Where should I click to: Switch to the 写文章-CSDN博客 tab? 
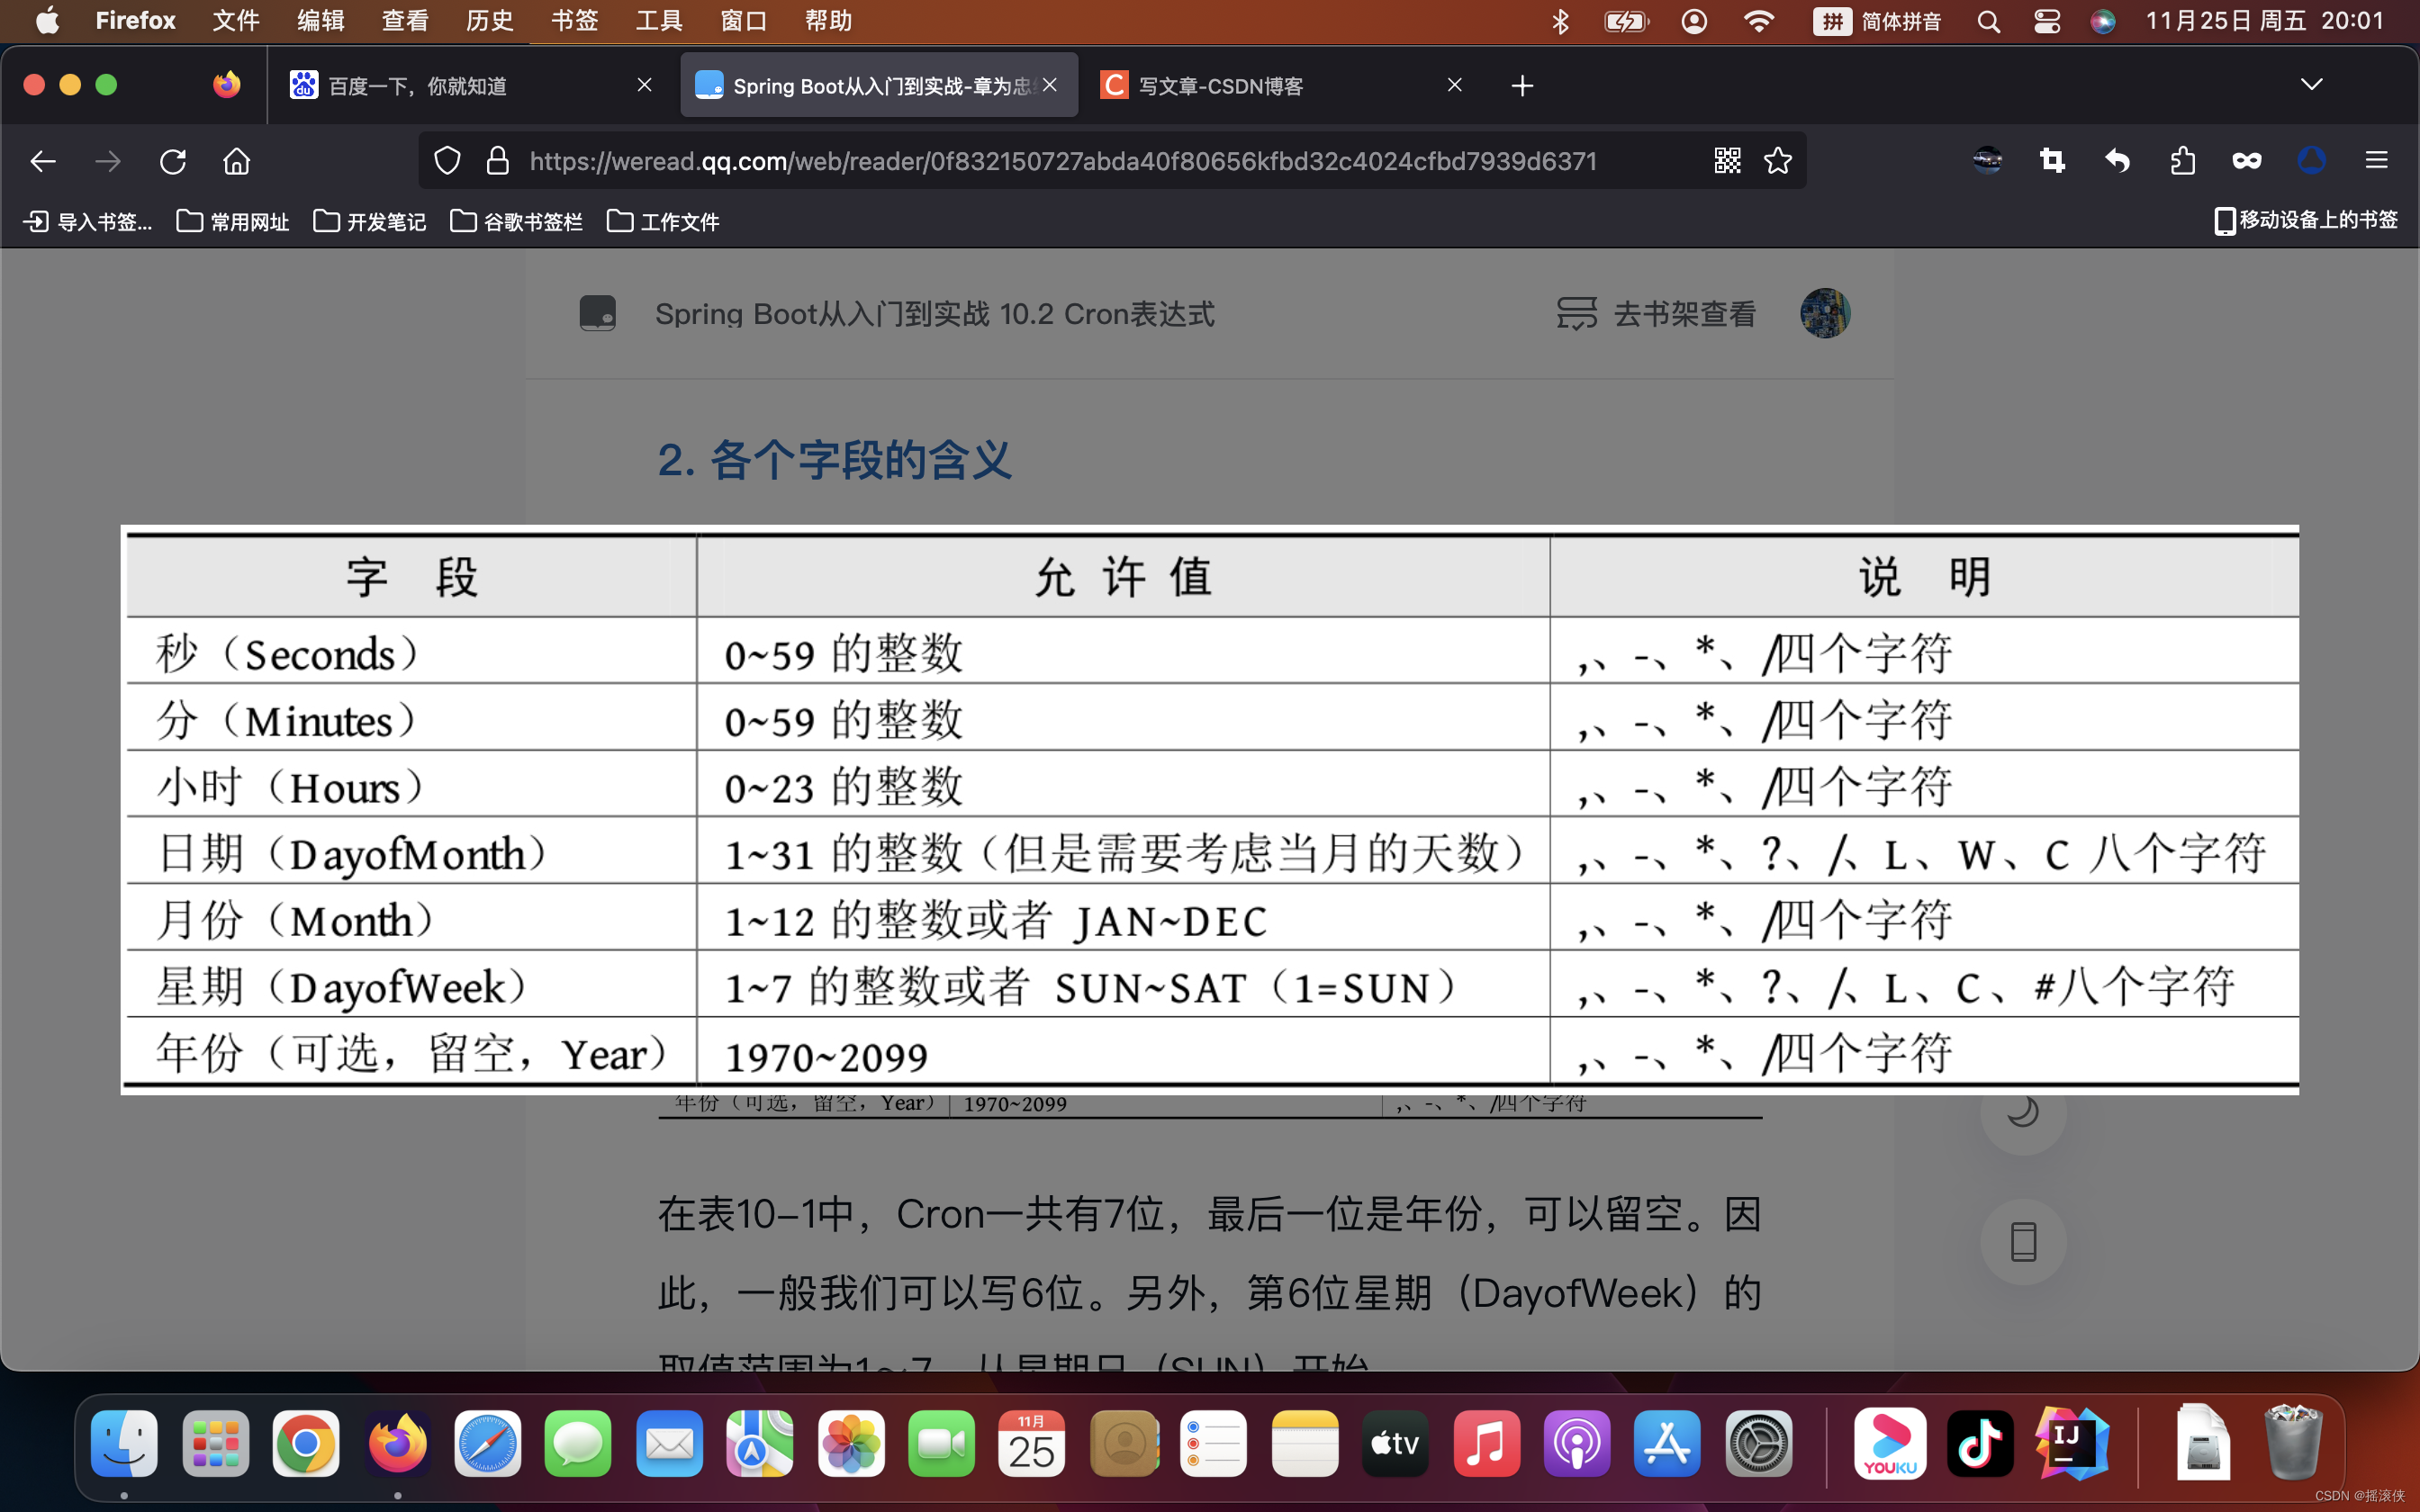click(x=1285, y=86)
